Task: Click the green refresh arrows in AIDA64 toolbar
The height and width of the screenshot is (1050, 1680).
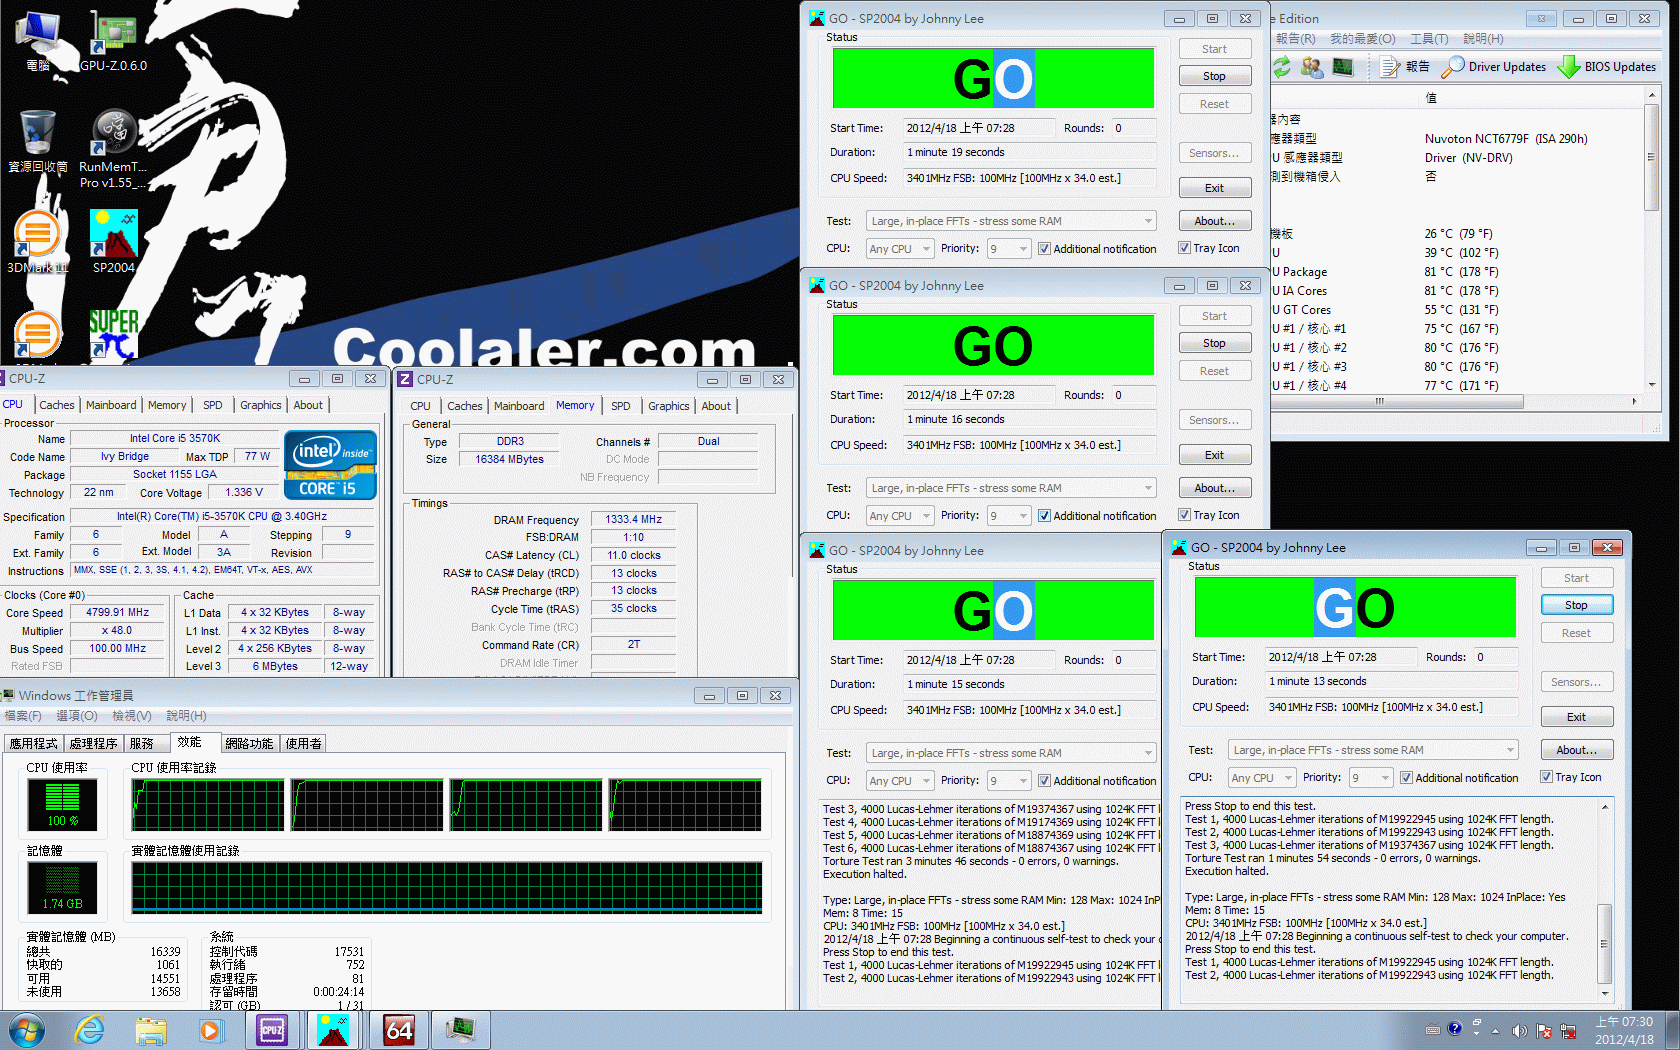Action: coord(1281,67)
